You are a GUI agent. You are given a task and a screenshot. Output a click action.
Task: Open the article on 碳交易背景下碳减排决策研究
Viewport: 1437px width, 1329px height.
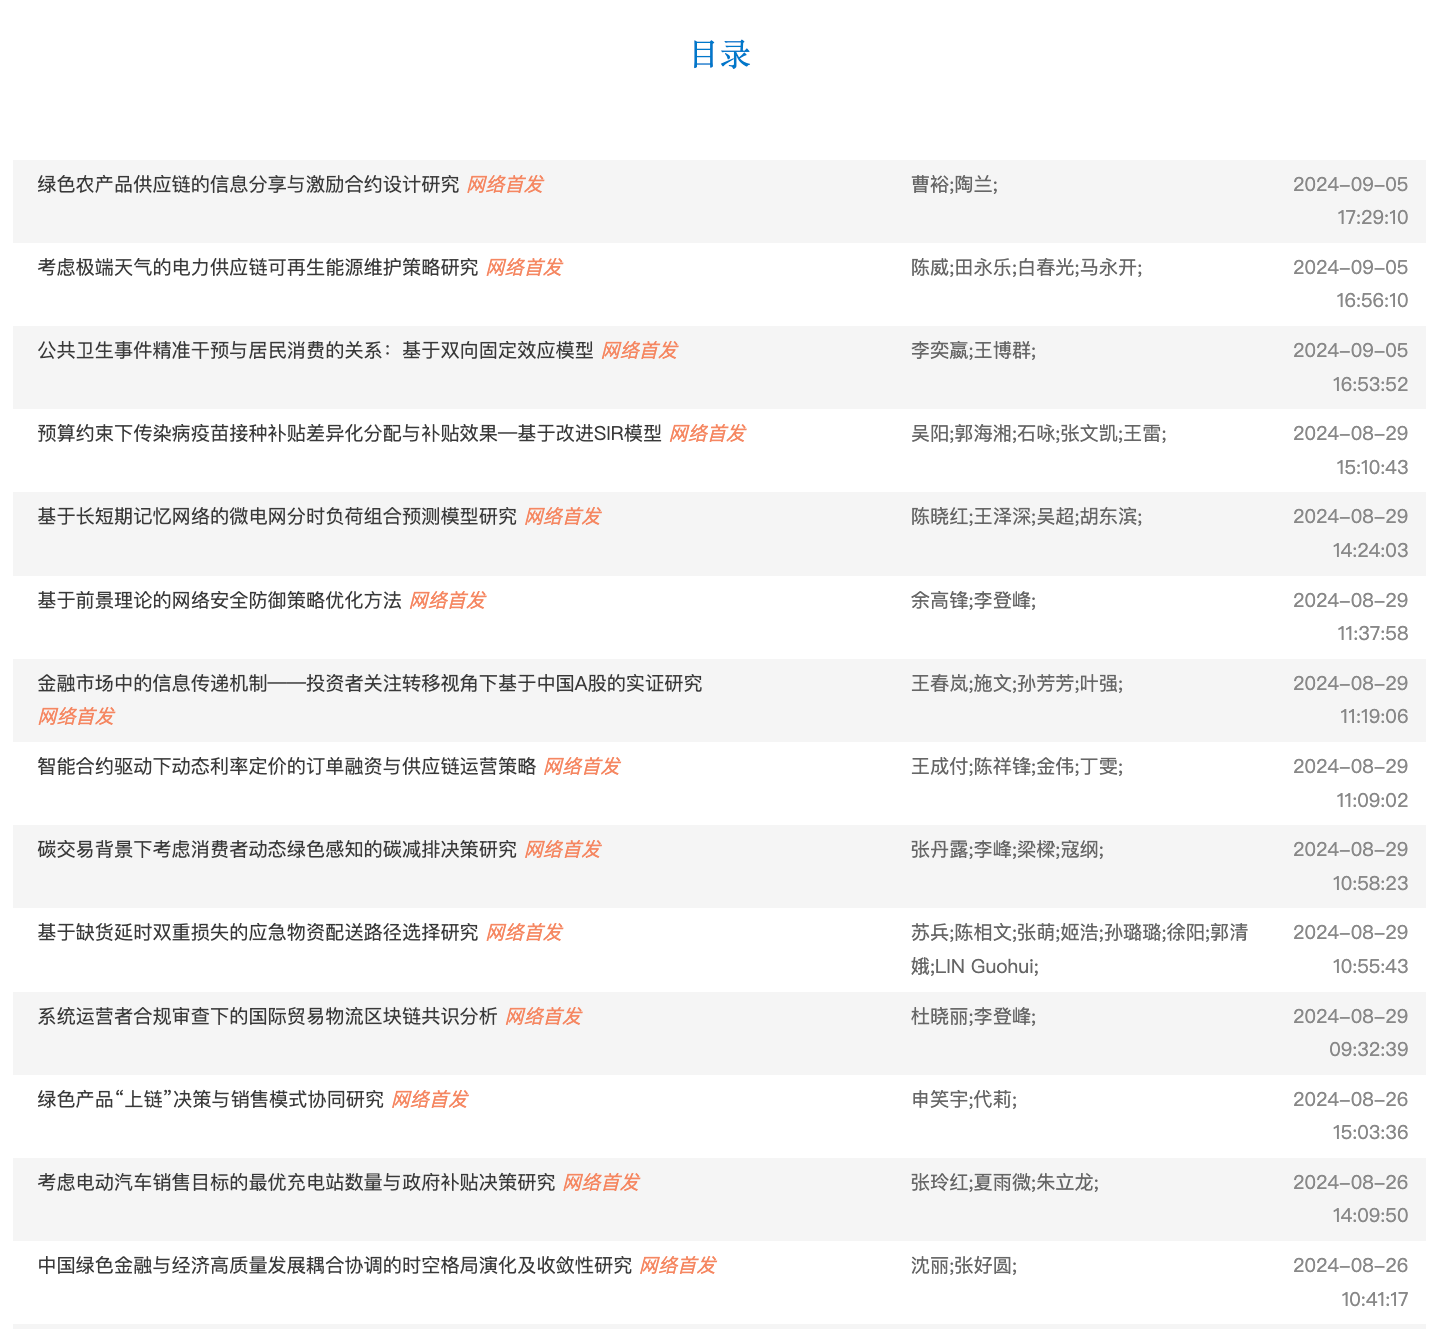pyautogui.click(x=277, y=850)
